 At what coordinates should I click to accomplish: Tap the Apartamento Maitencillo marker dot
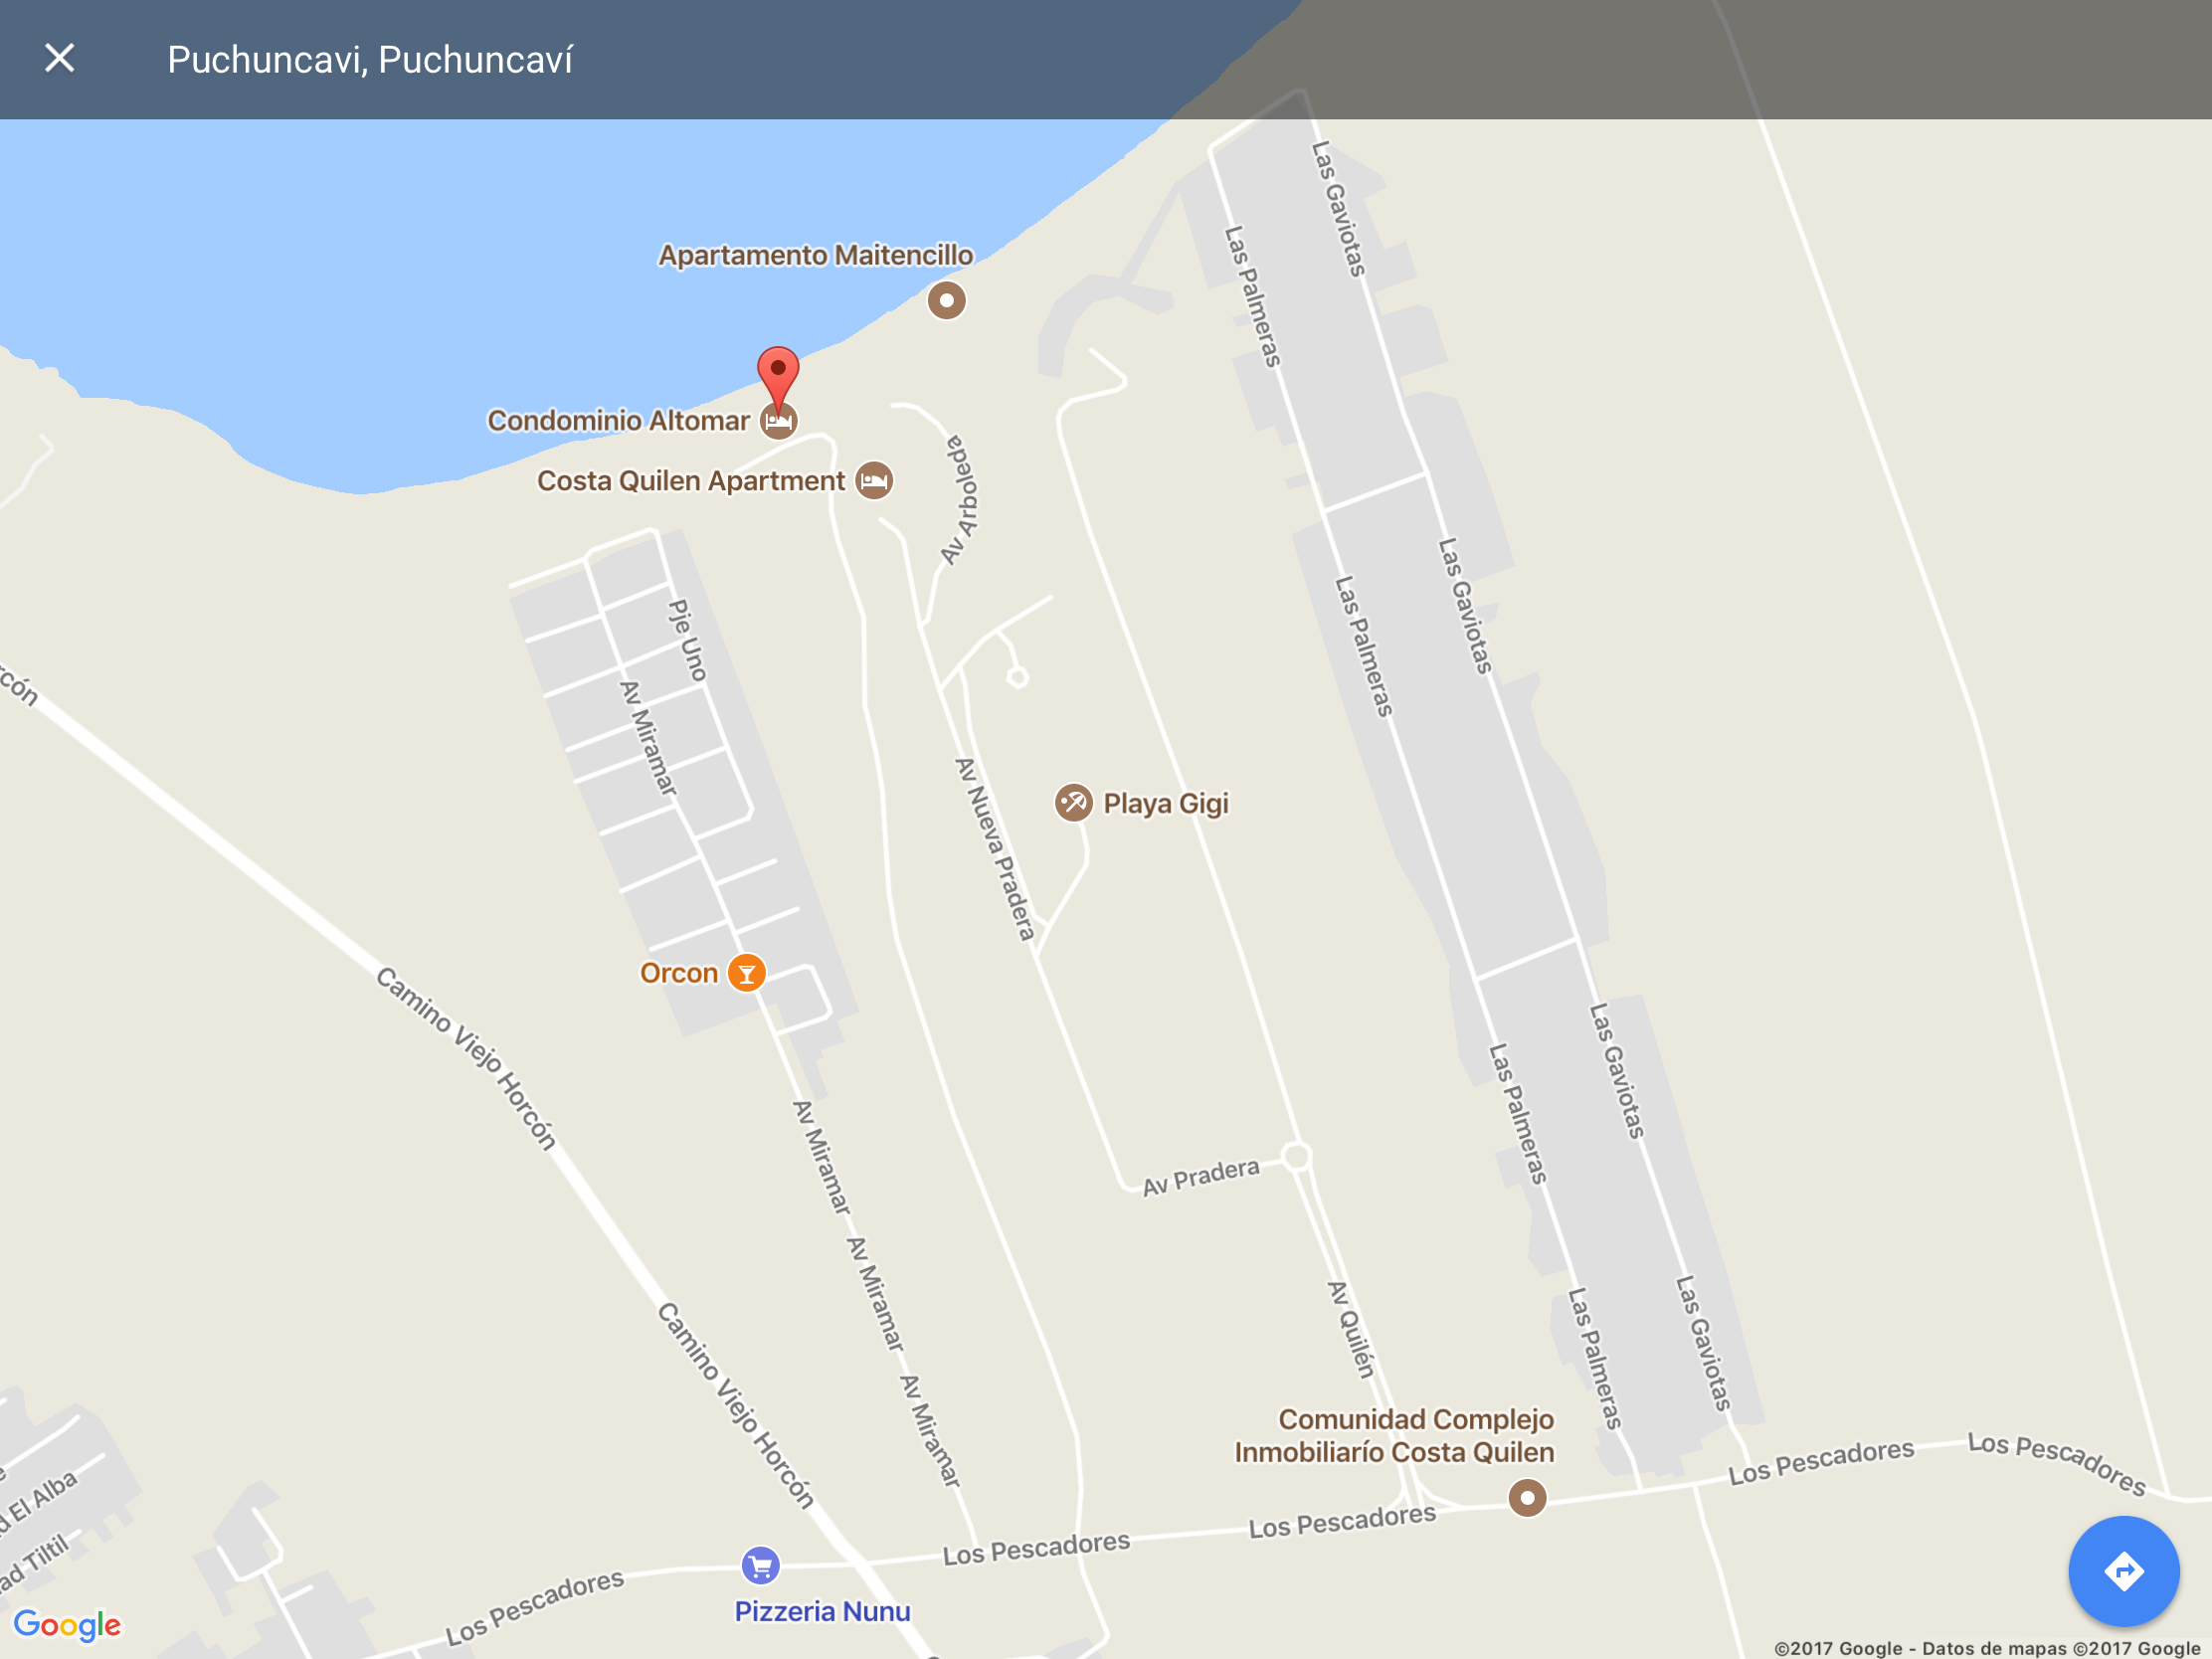point(946,300)
